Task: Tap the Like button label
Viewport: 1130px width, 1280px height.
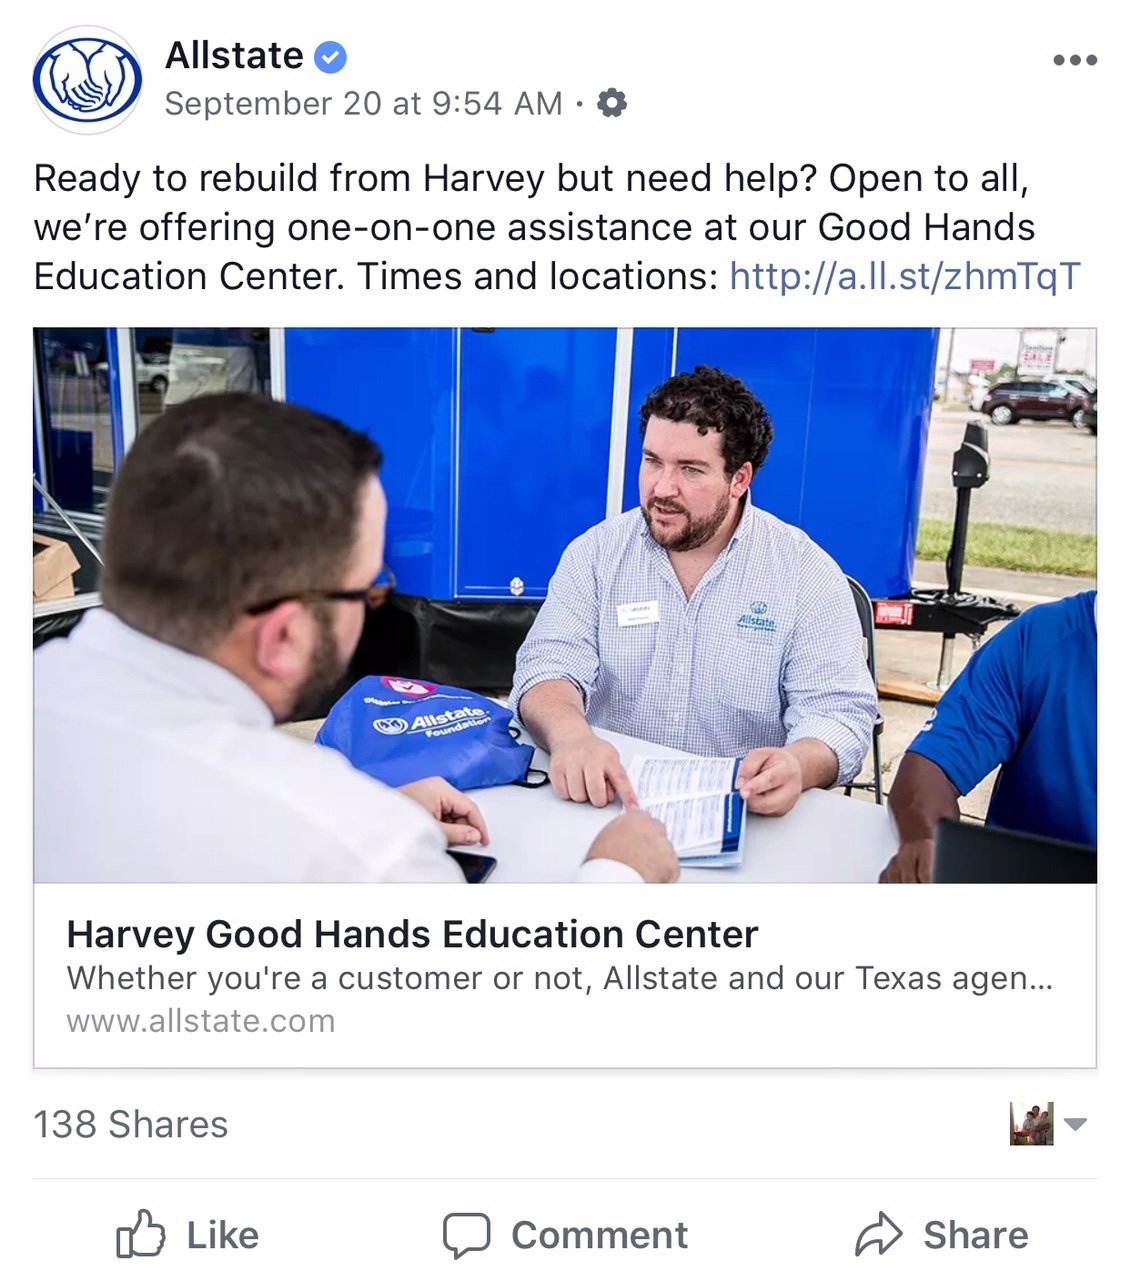Action: point(223,1235)
